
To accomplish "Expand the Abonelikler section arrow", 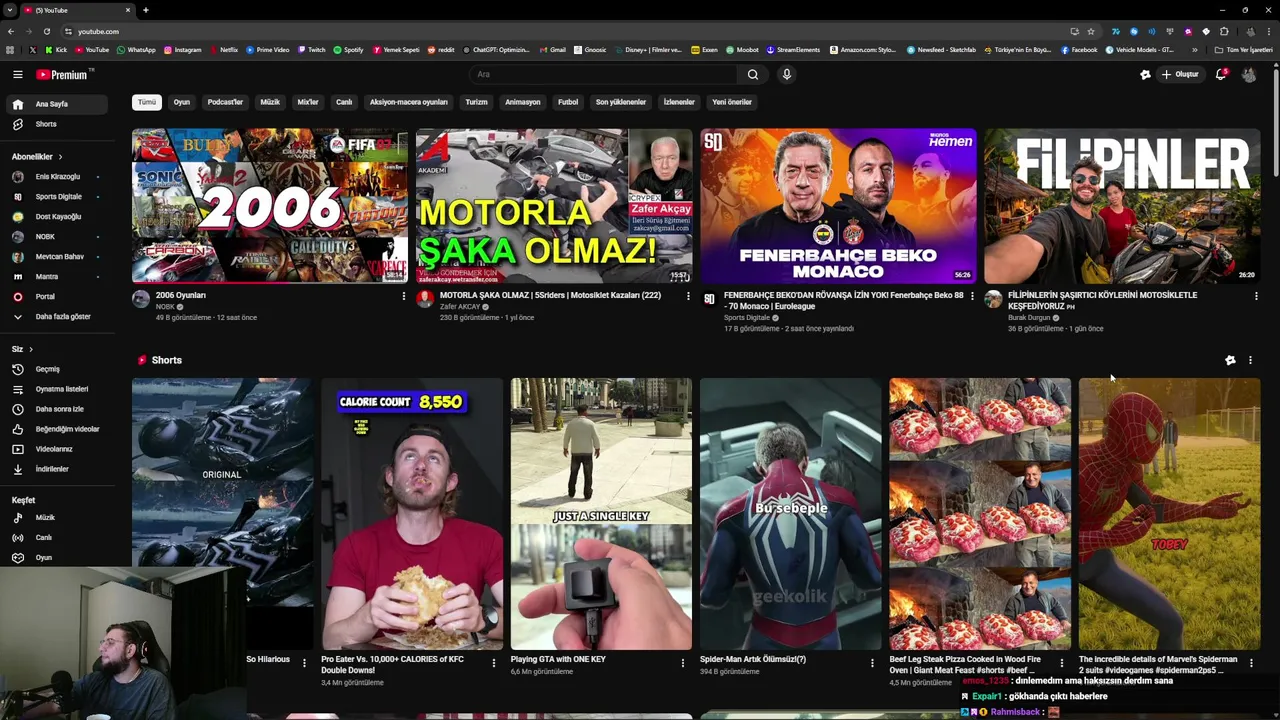I will tap(60, 157).
